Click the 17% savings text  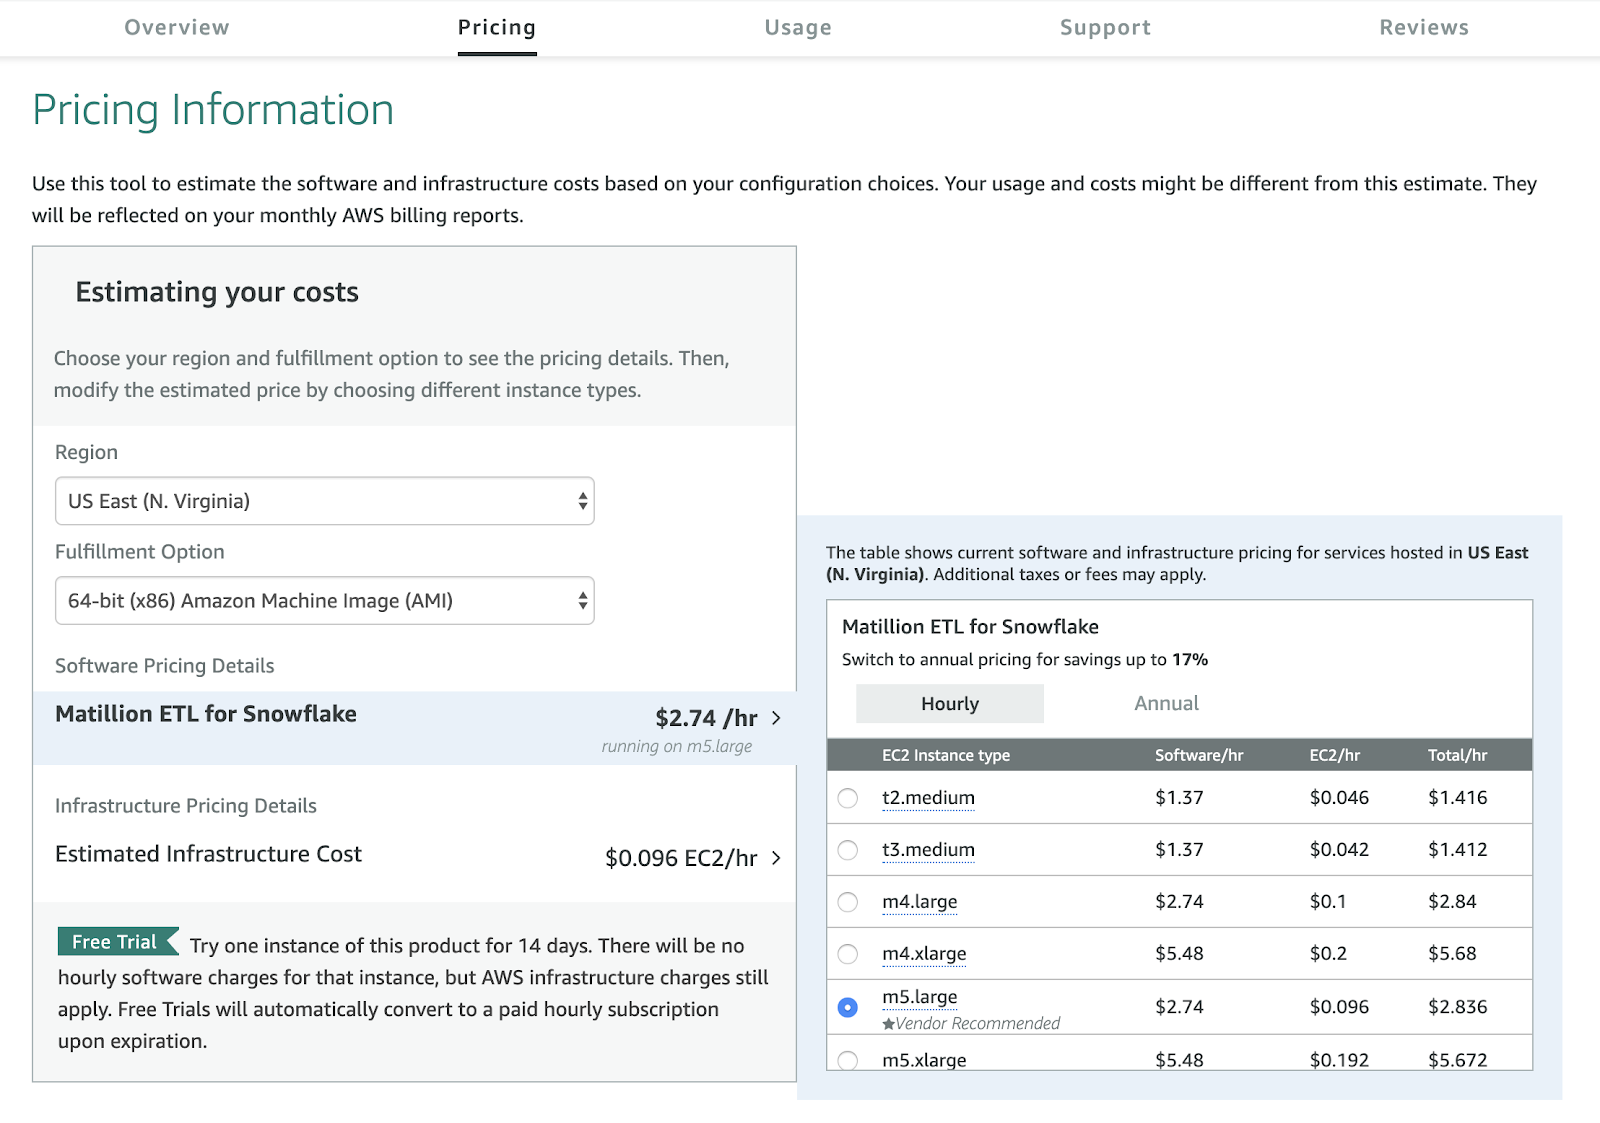(x=1190, y=659)
